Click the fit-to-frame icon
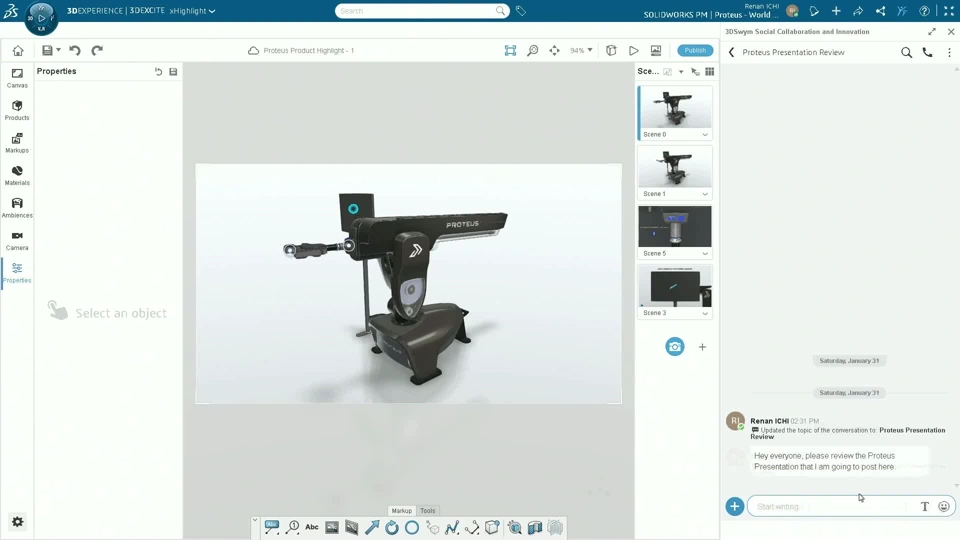960x540 pixels. pos(510,50)
